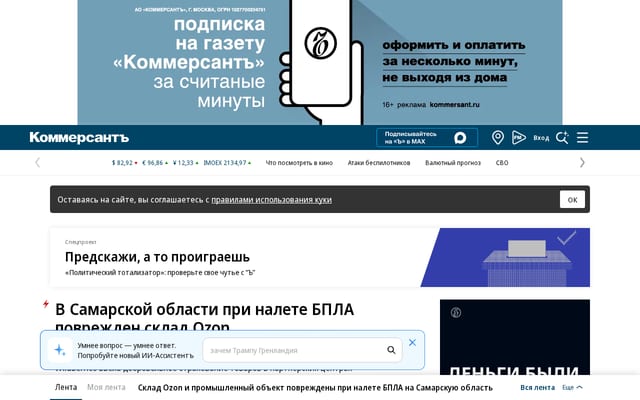The width and height of the screenshot is (640, 400).
Task: Click the ballot box banner image
Action: click(505, 258)
